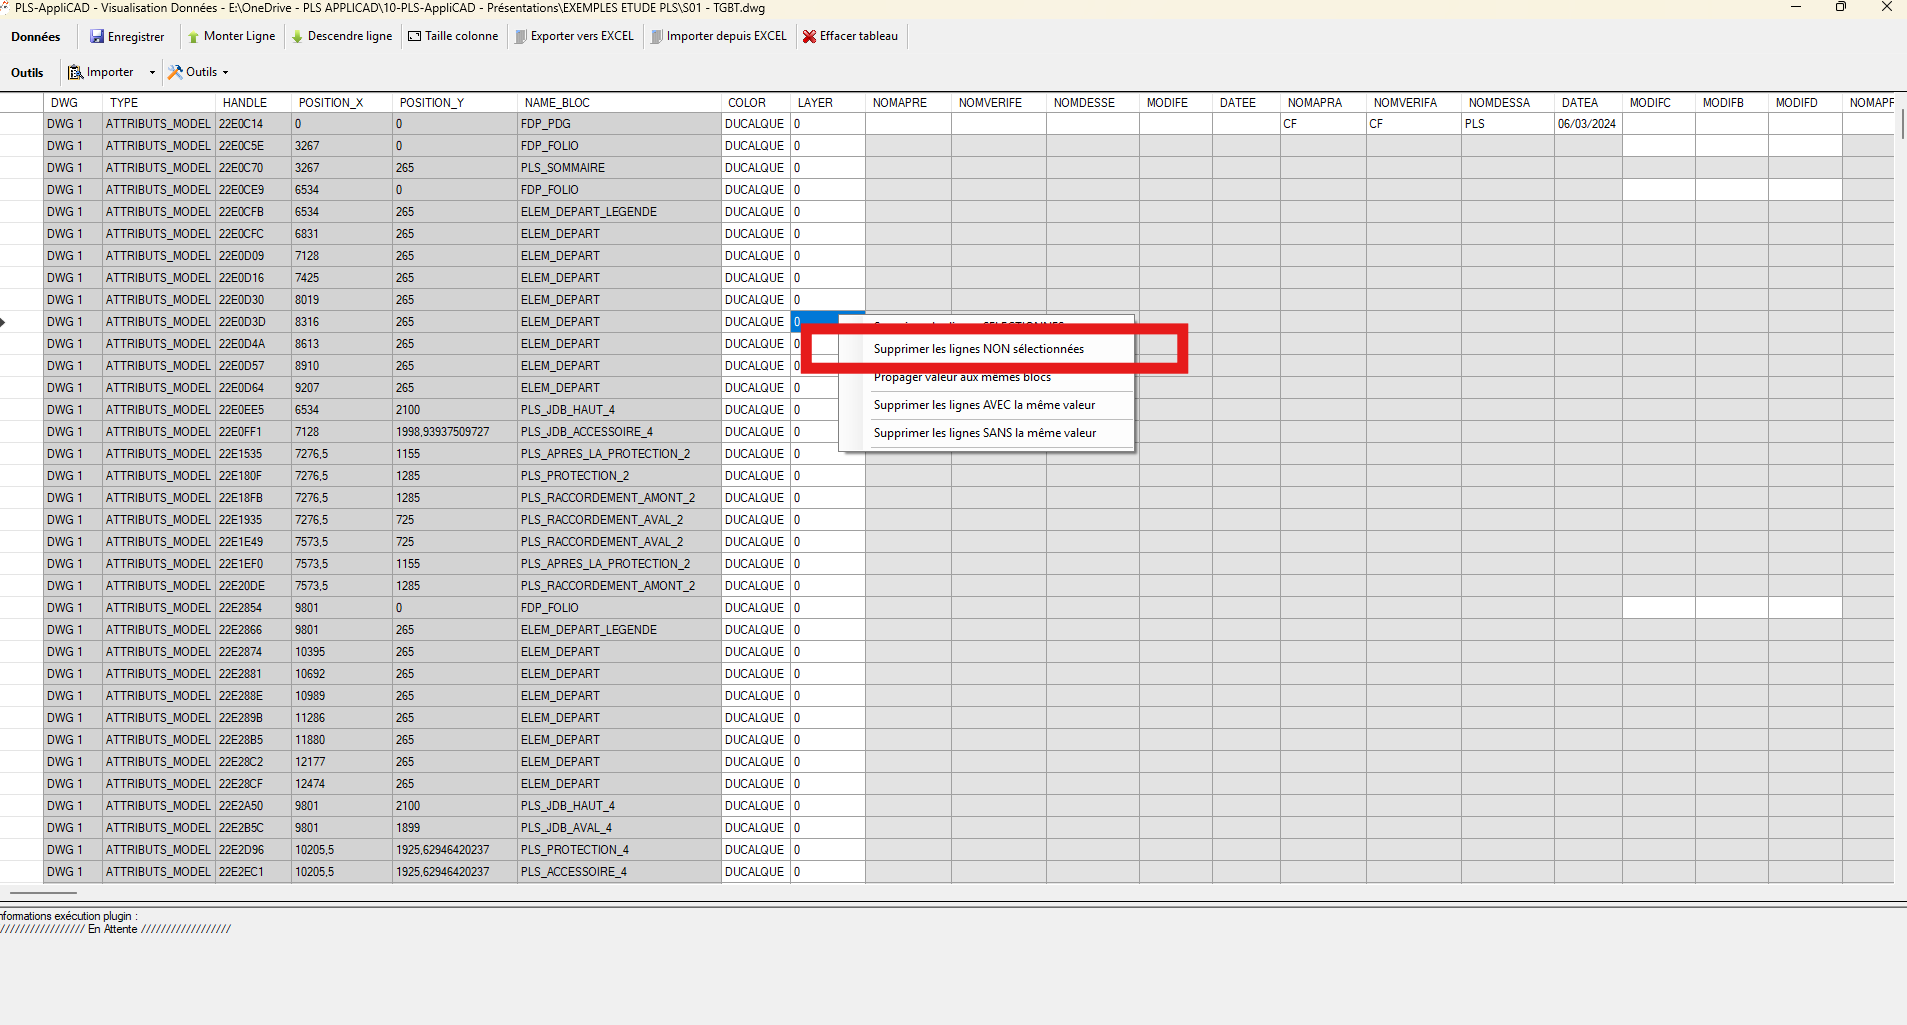Move row up with Monter Ligne
This screenshot has height=1025, width=1907.
point(231,37)
